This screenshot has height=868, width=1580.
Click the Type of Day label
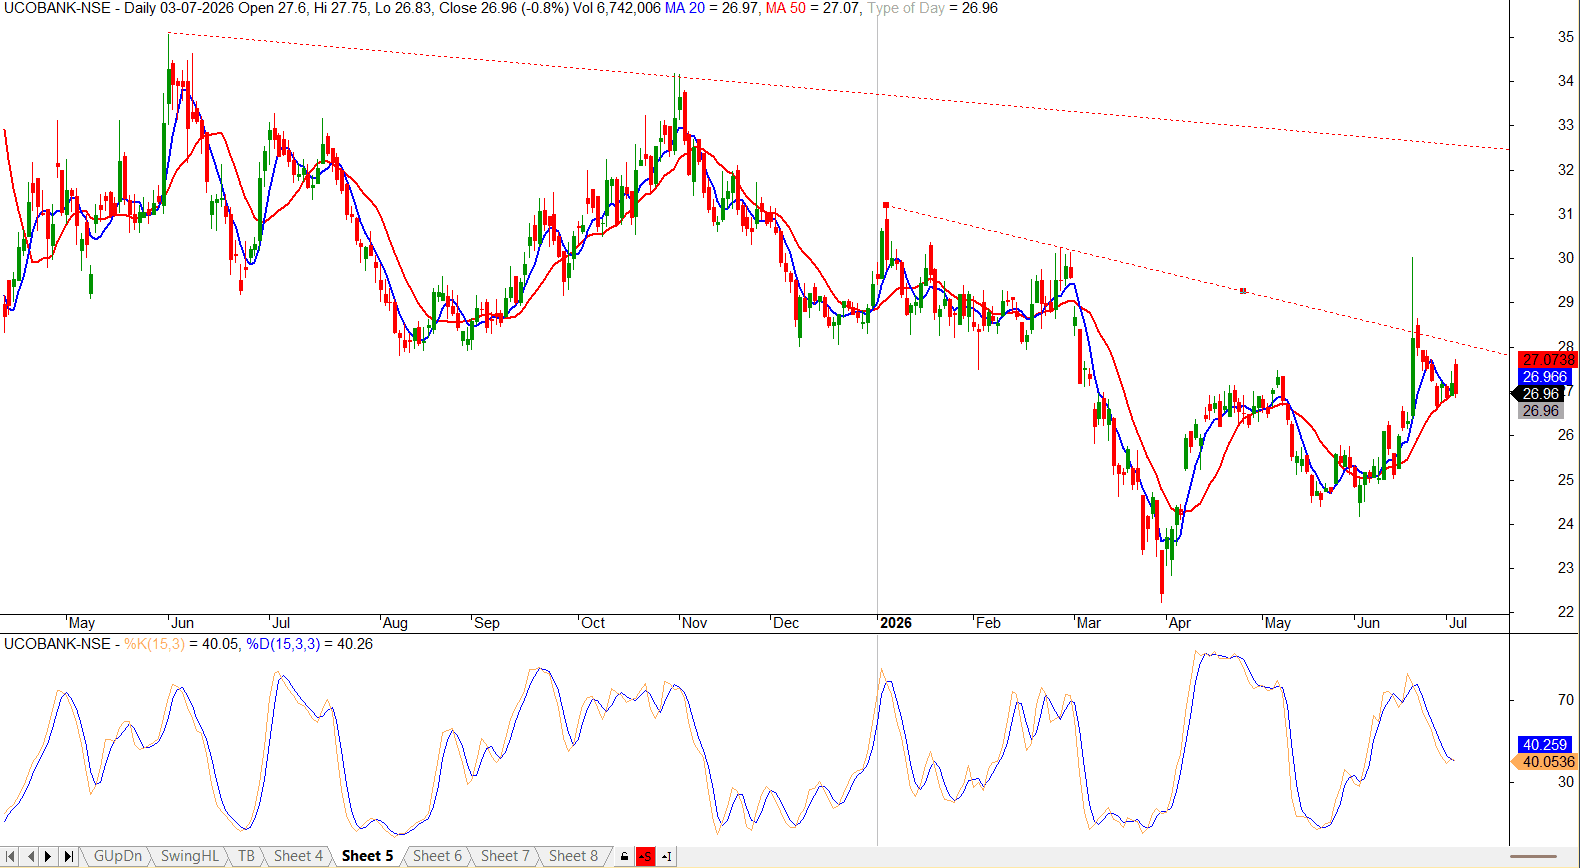906,8
